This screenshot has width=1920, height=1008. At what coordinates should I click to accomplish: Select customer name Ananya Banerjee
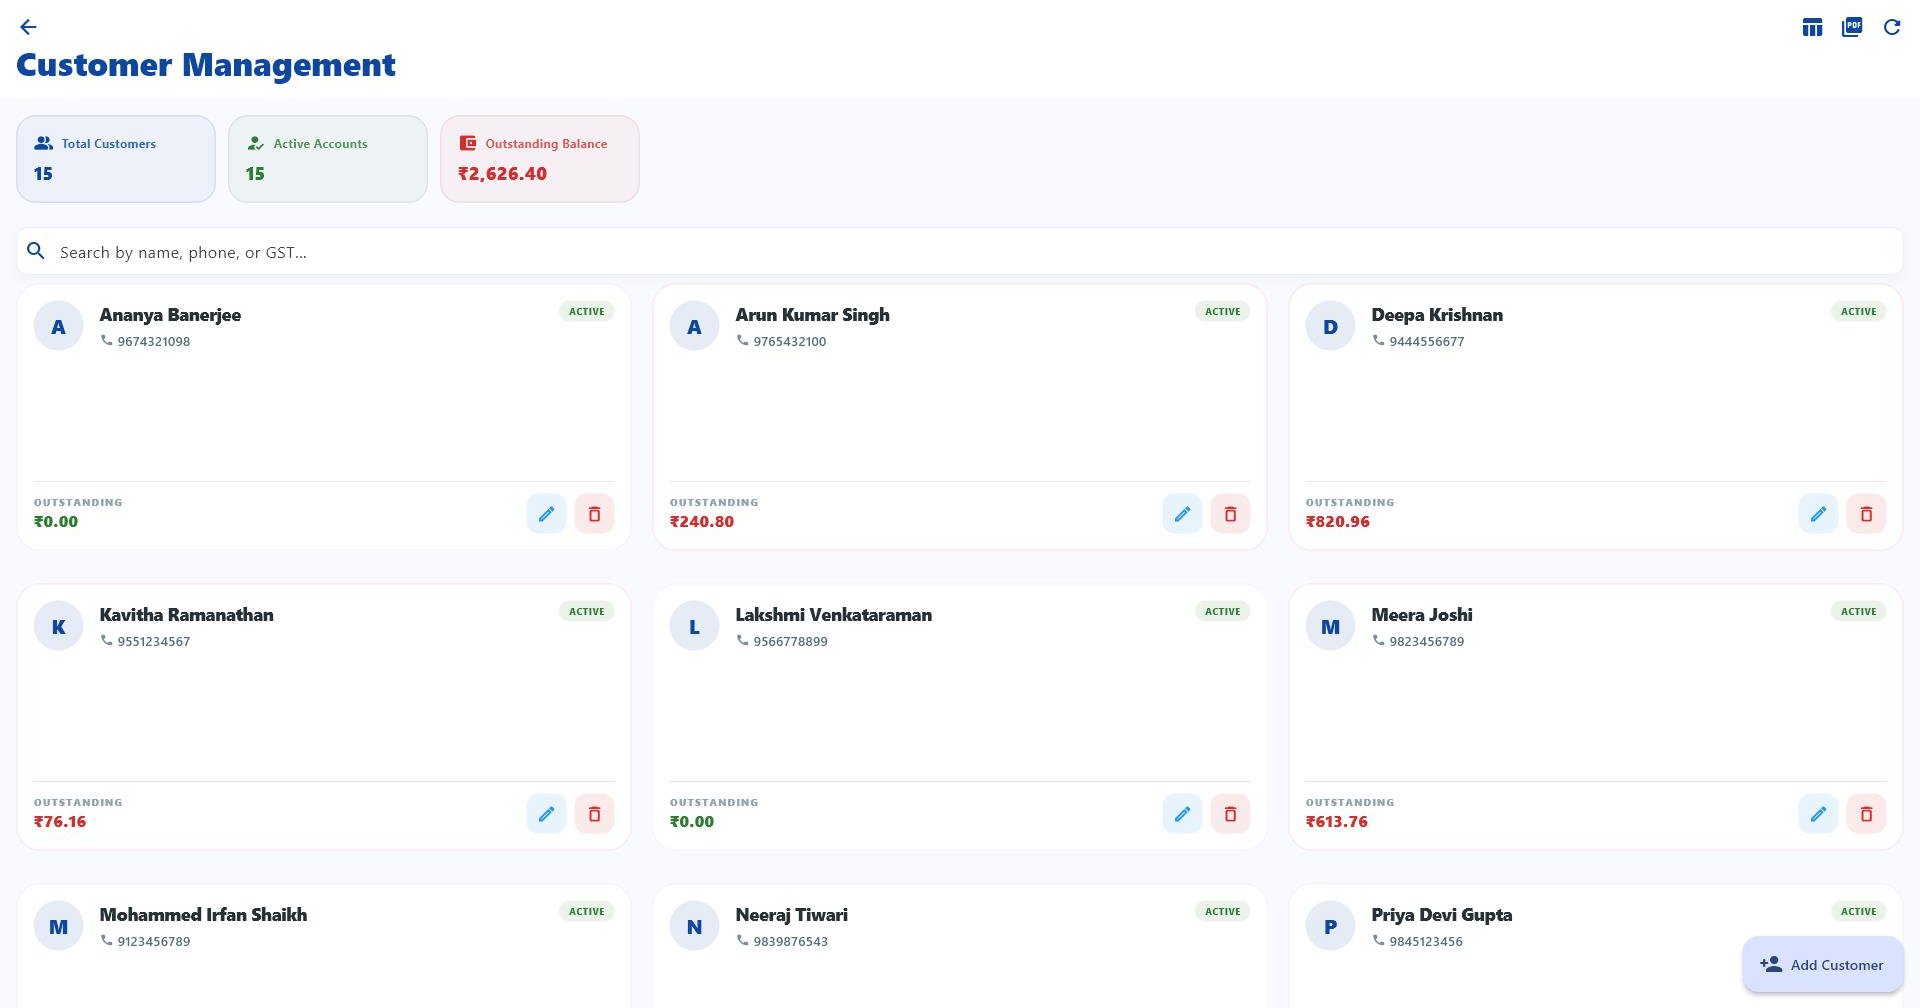click(170, 315)
